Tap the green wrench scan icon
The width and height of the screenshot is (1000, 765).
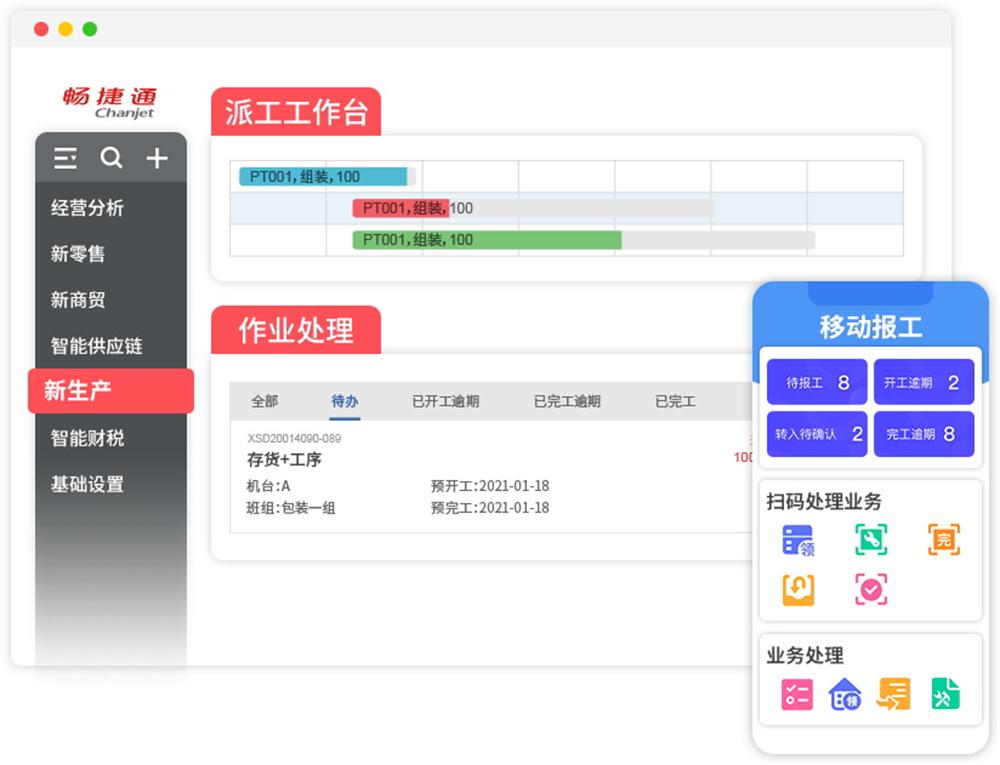(871, 540)
